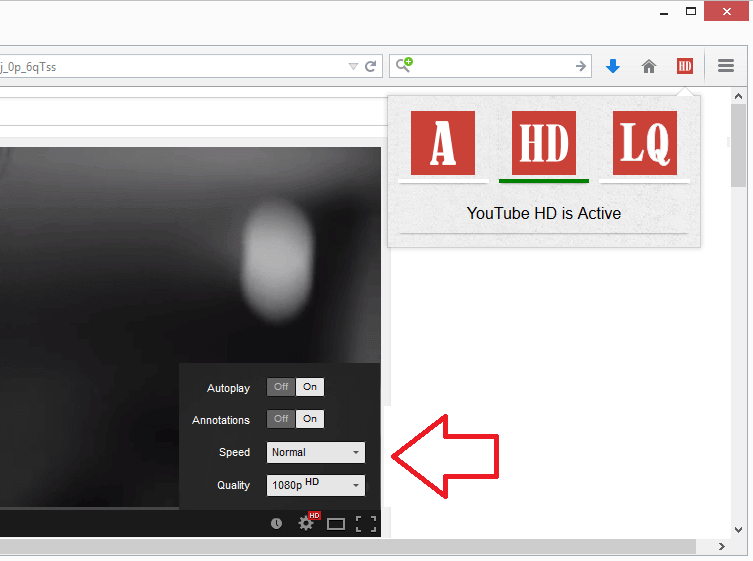Click the vertical scrollbar up arrow
Screen dimensions: 753x561
pos(739,96)
